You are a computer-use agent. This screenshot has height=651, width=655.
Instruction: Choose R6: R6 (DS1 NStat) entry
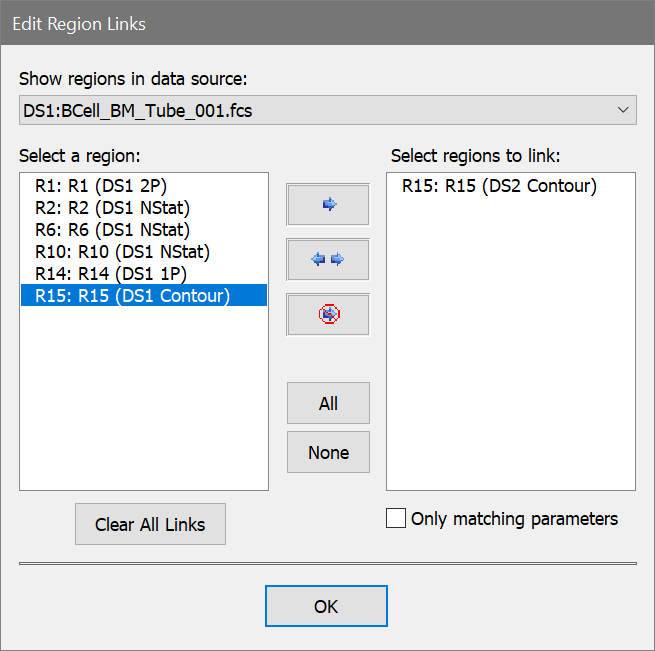(x=112, y=230)
